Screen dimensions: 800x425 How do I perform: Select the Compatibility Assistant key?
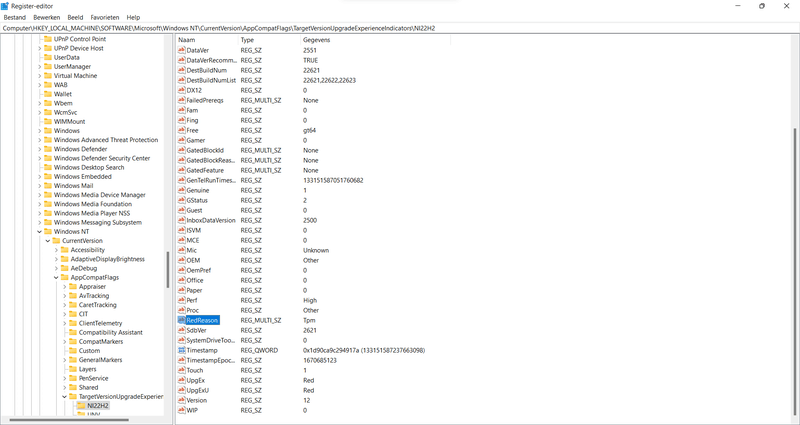(110, 332)
